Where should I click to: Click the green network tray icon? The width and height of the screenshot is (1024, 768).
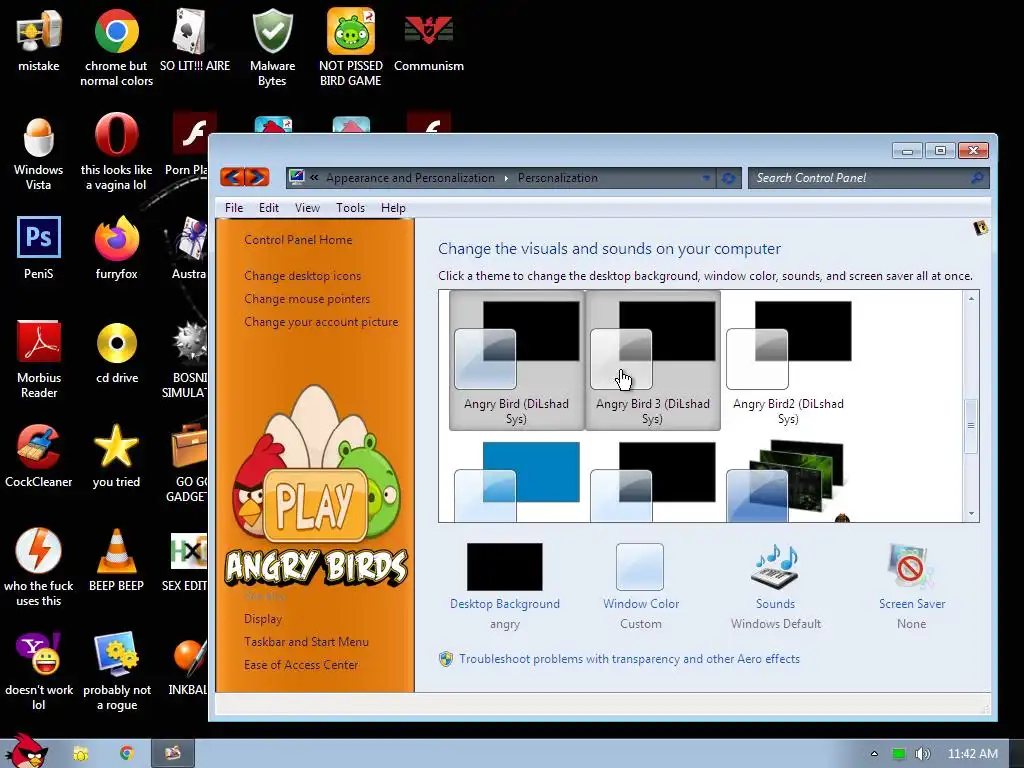[899, 754]
